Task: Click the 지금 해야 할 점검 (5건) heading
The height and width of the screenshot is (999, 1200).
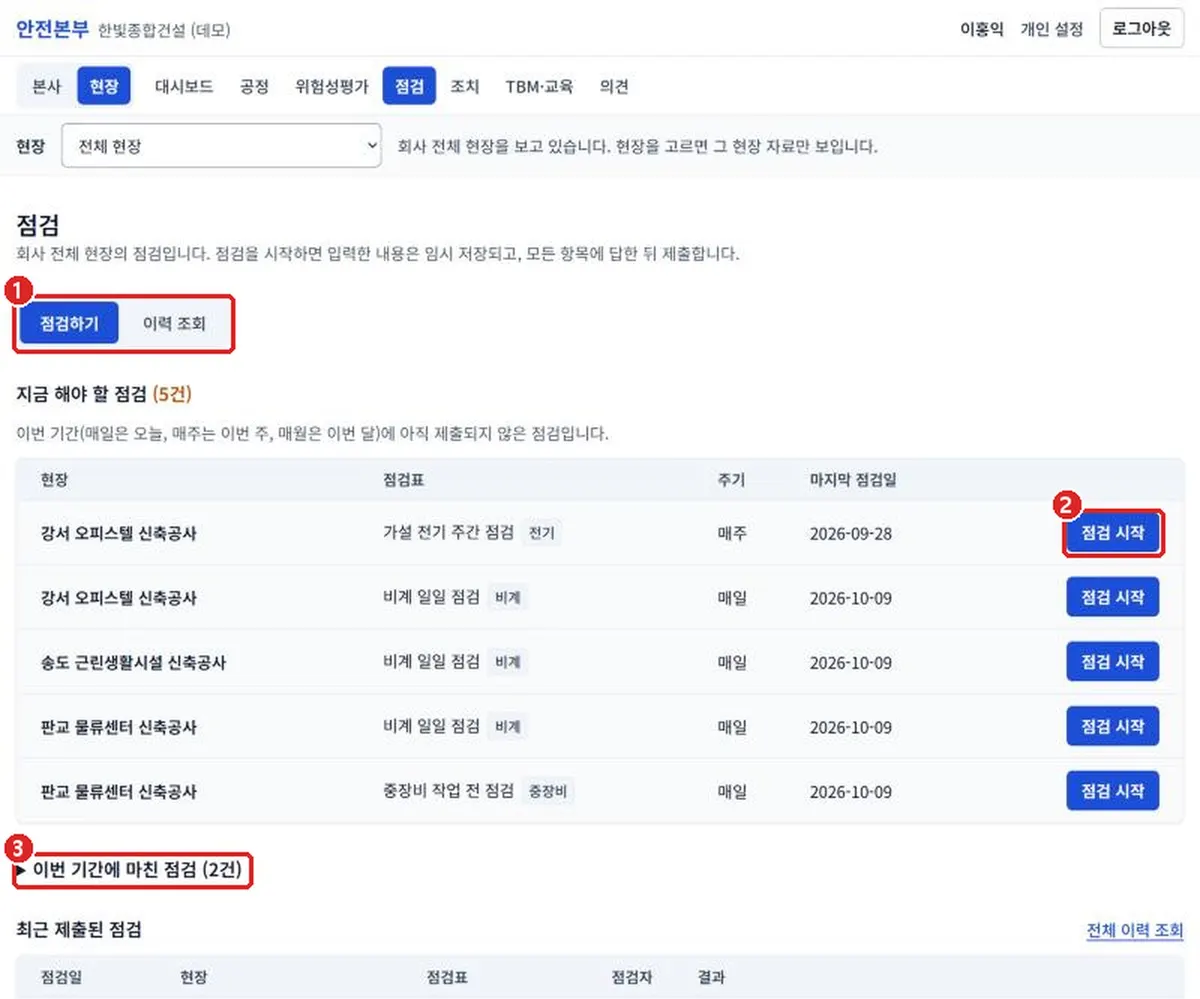Action: 105,395
